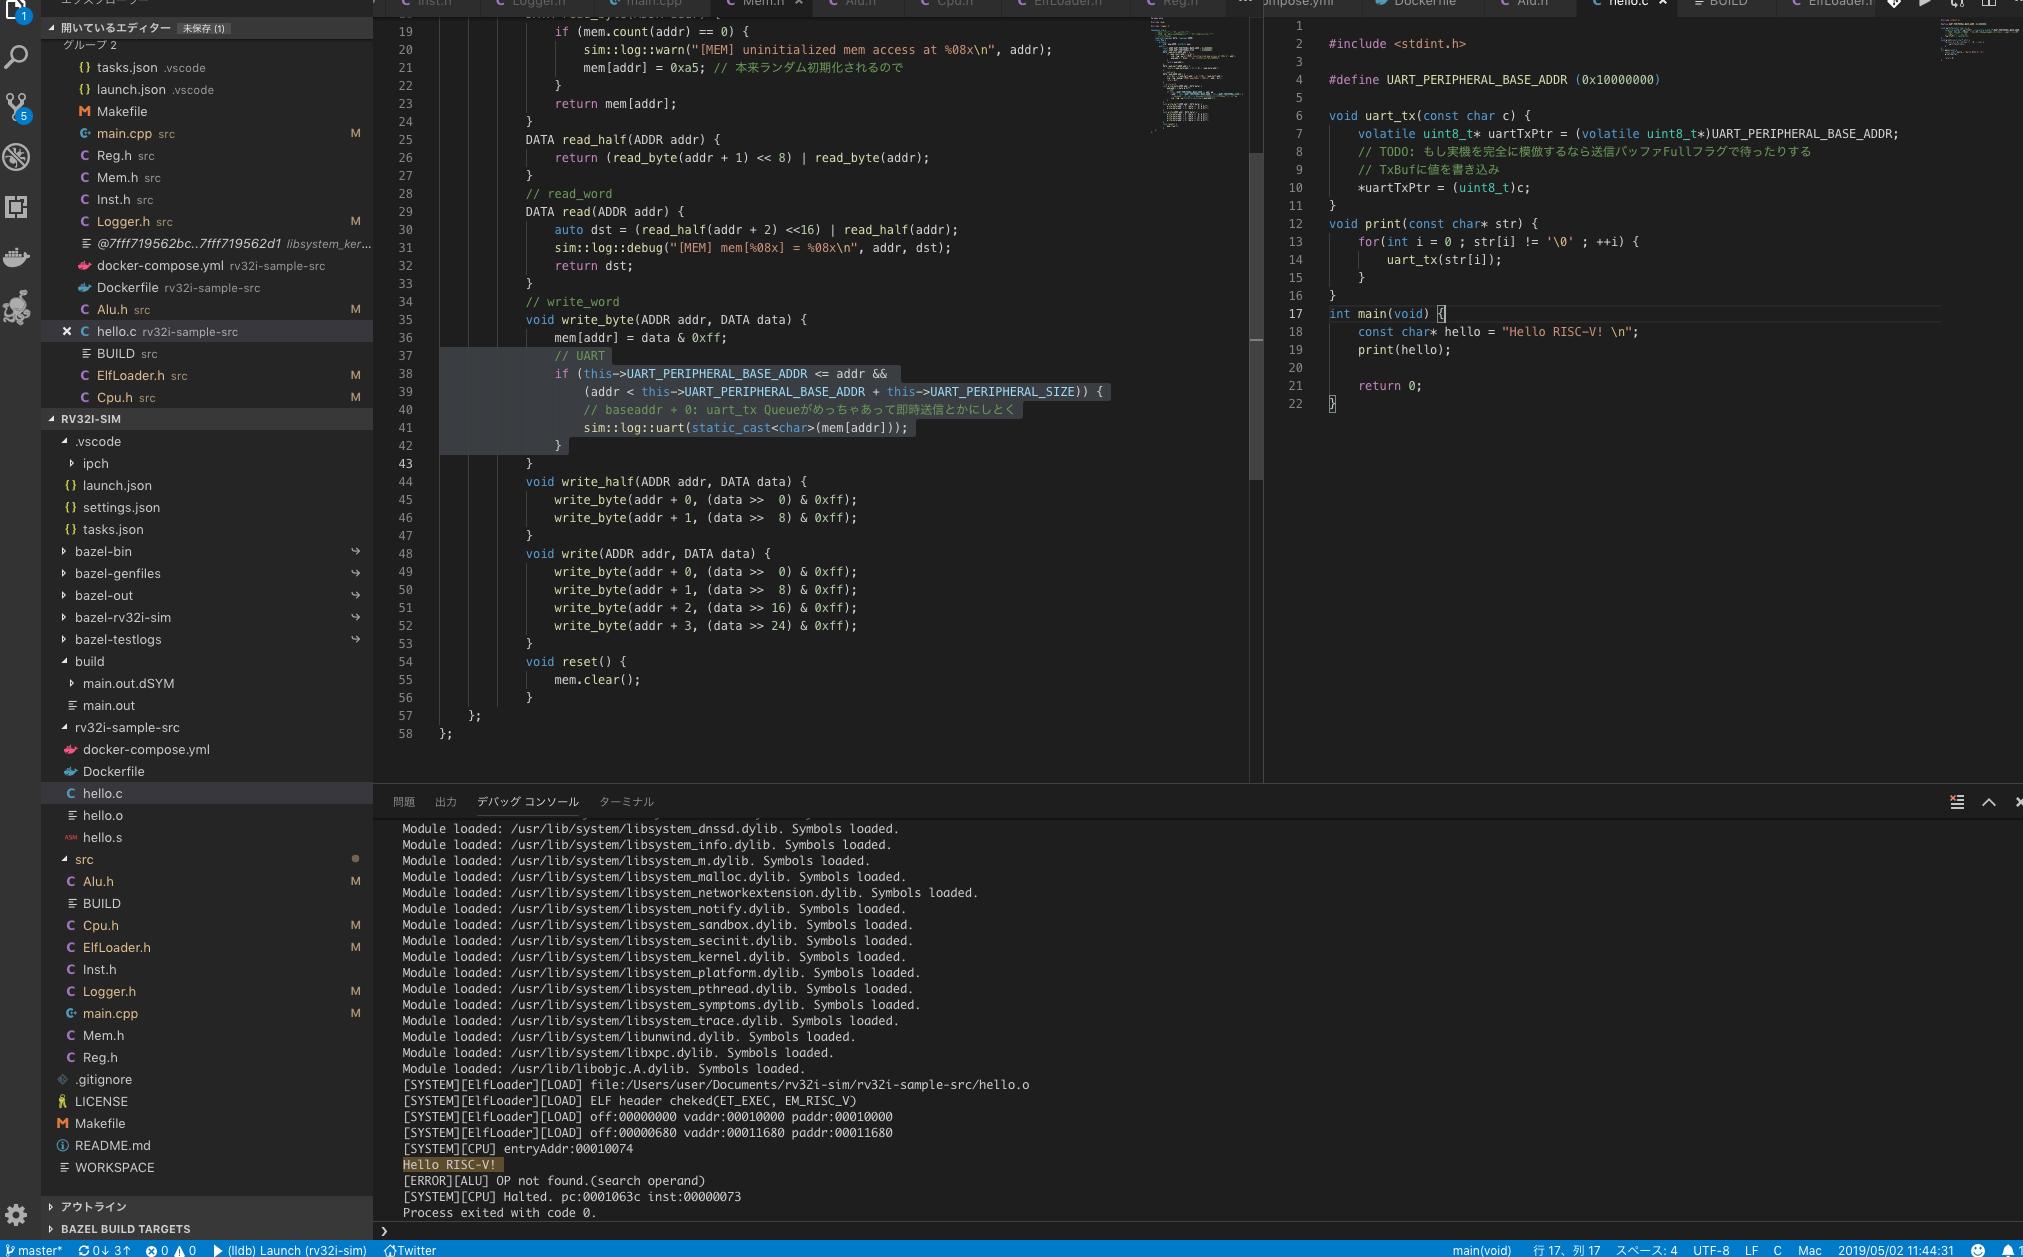
Task: Click main(void) scope in status bar
Action: [x=1482, y=1250]
